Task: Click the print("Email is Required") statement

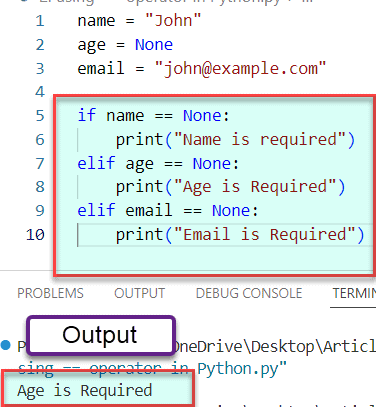Action: tap(240, 235)
